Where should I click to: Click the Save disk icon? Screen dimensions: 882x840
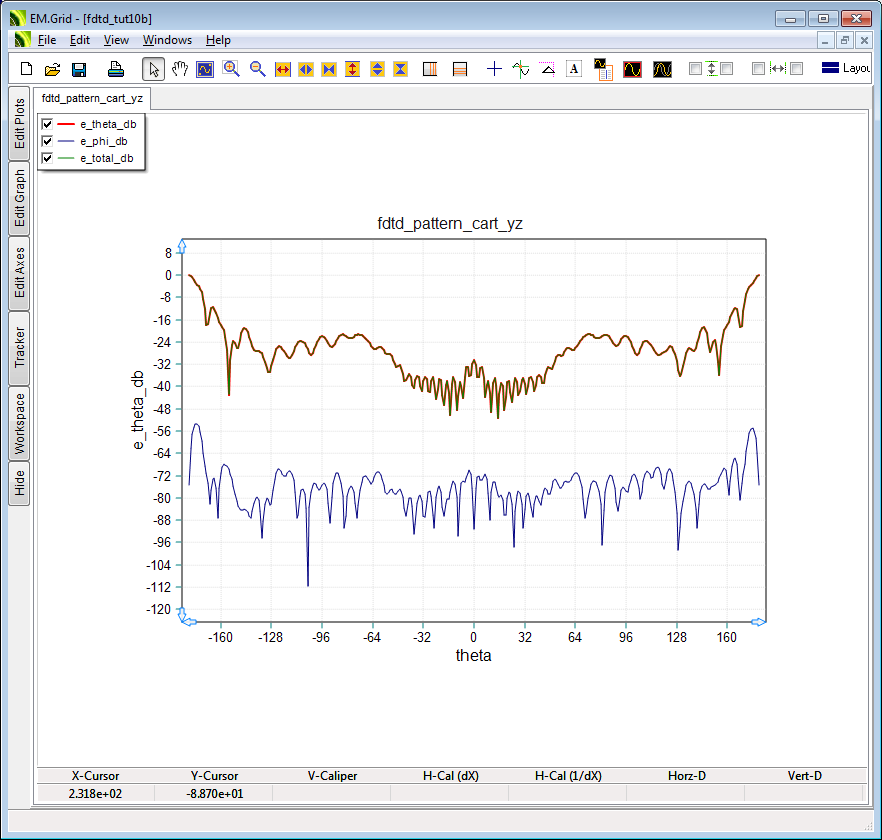[x=79, y=69]
